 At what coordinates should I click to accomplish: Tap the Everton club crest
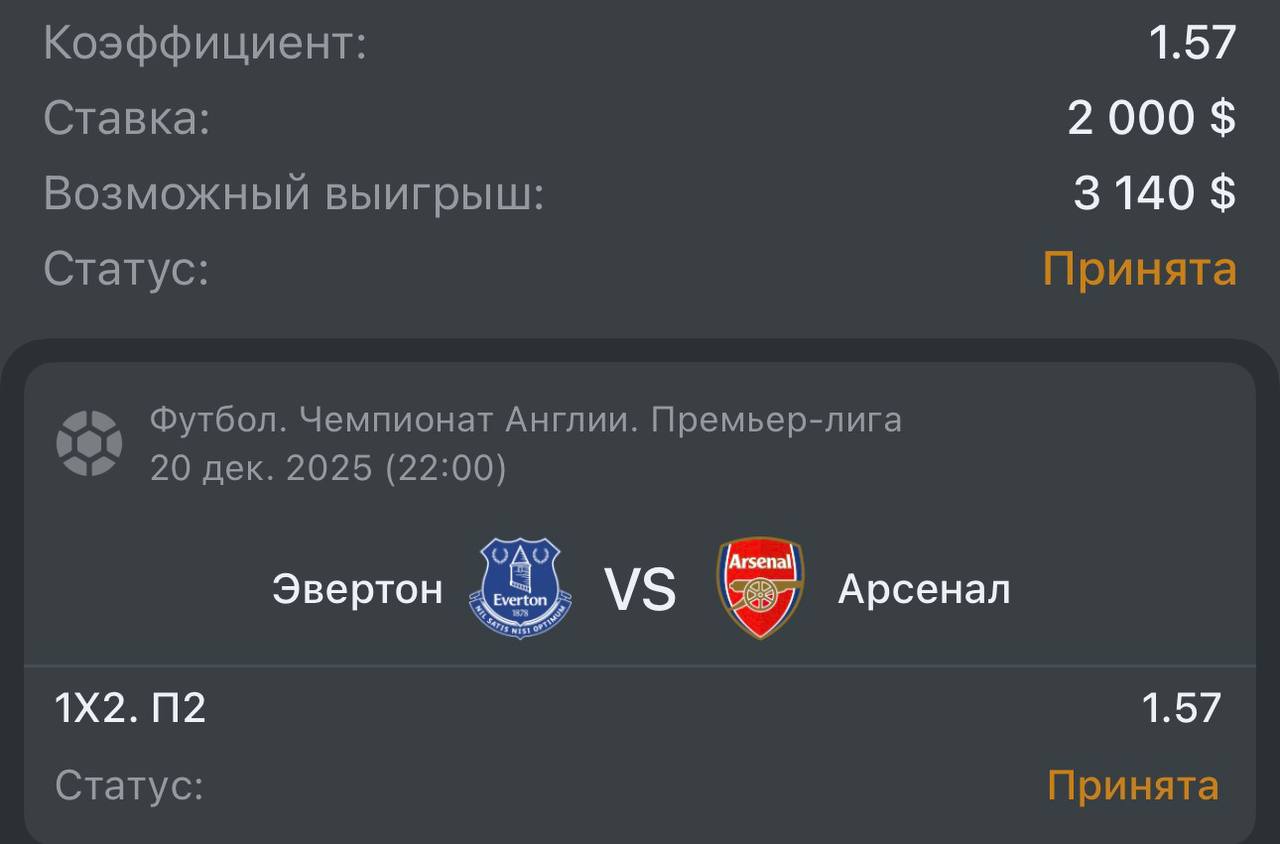point(520,588)
